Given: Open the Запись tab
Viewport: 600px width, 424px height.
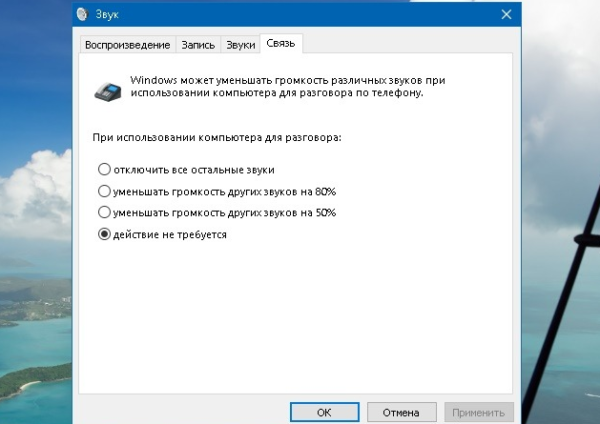Looking at the screenshot, I should click(199, 44).
